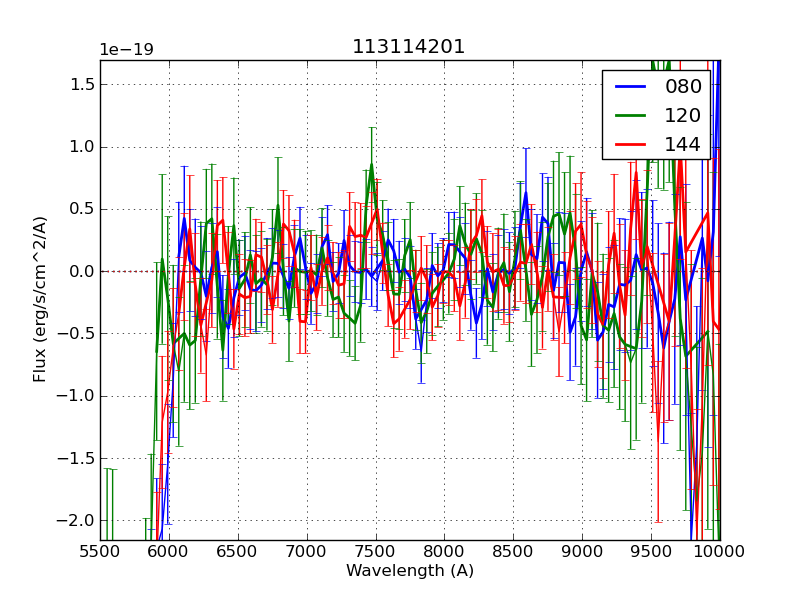Click the 10000 x-axis tick label
The height and width of the screenshot is (600, 800).
tap(719, 552)
